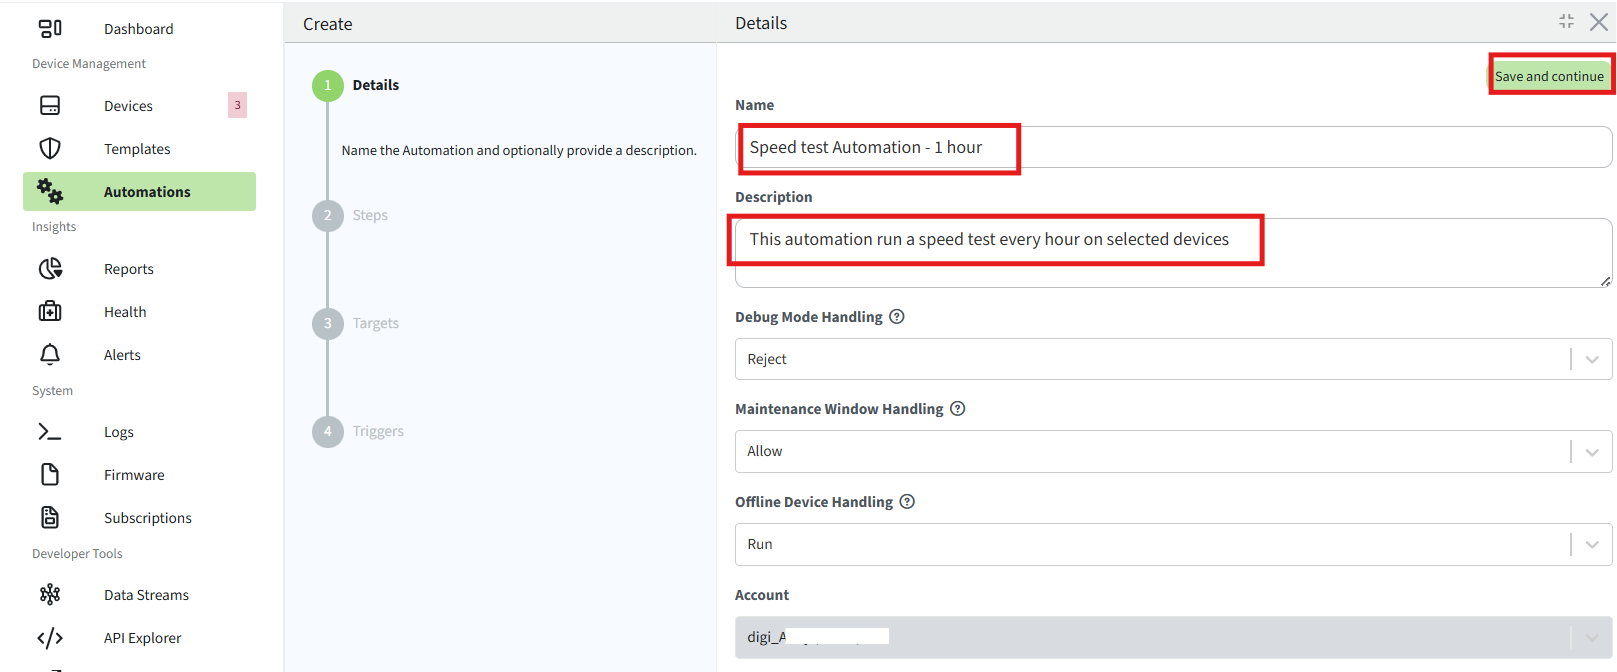Open the Automations menu item
1617x672 pixels.
[147, 192]
